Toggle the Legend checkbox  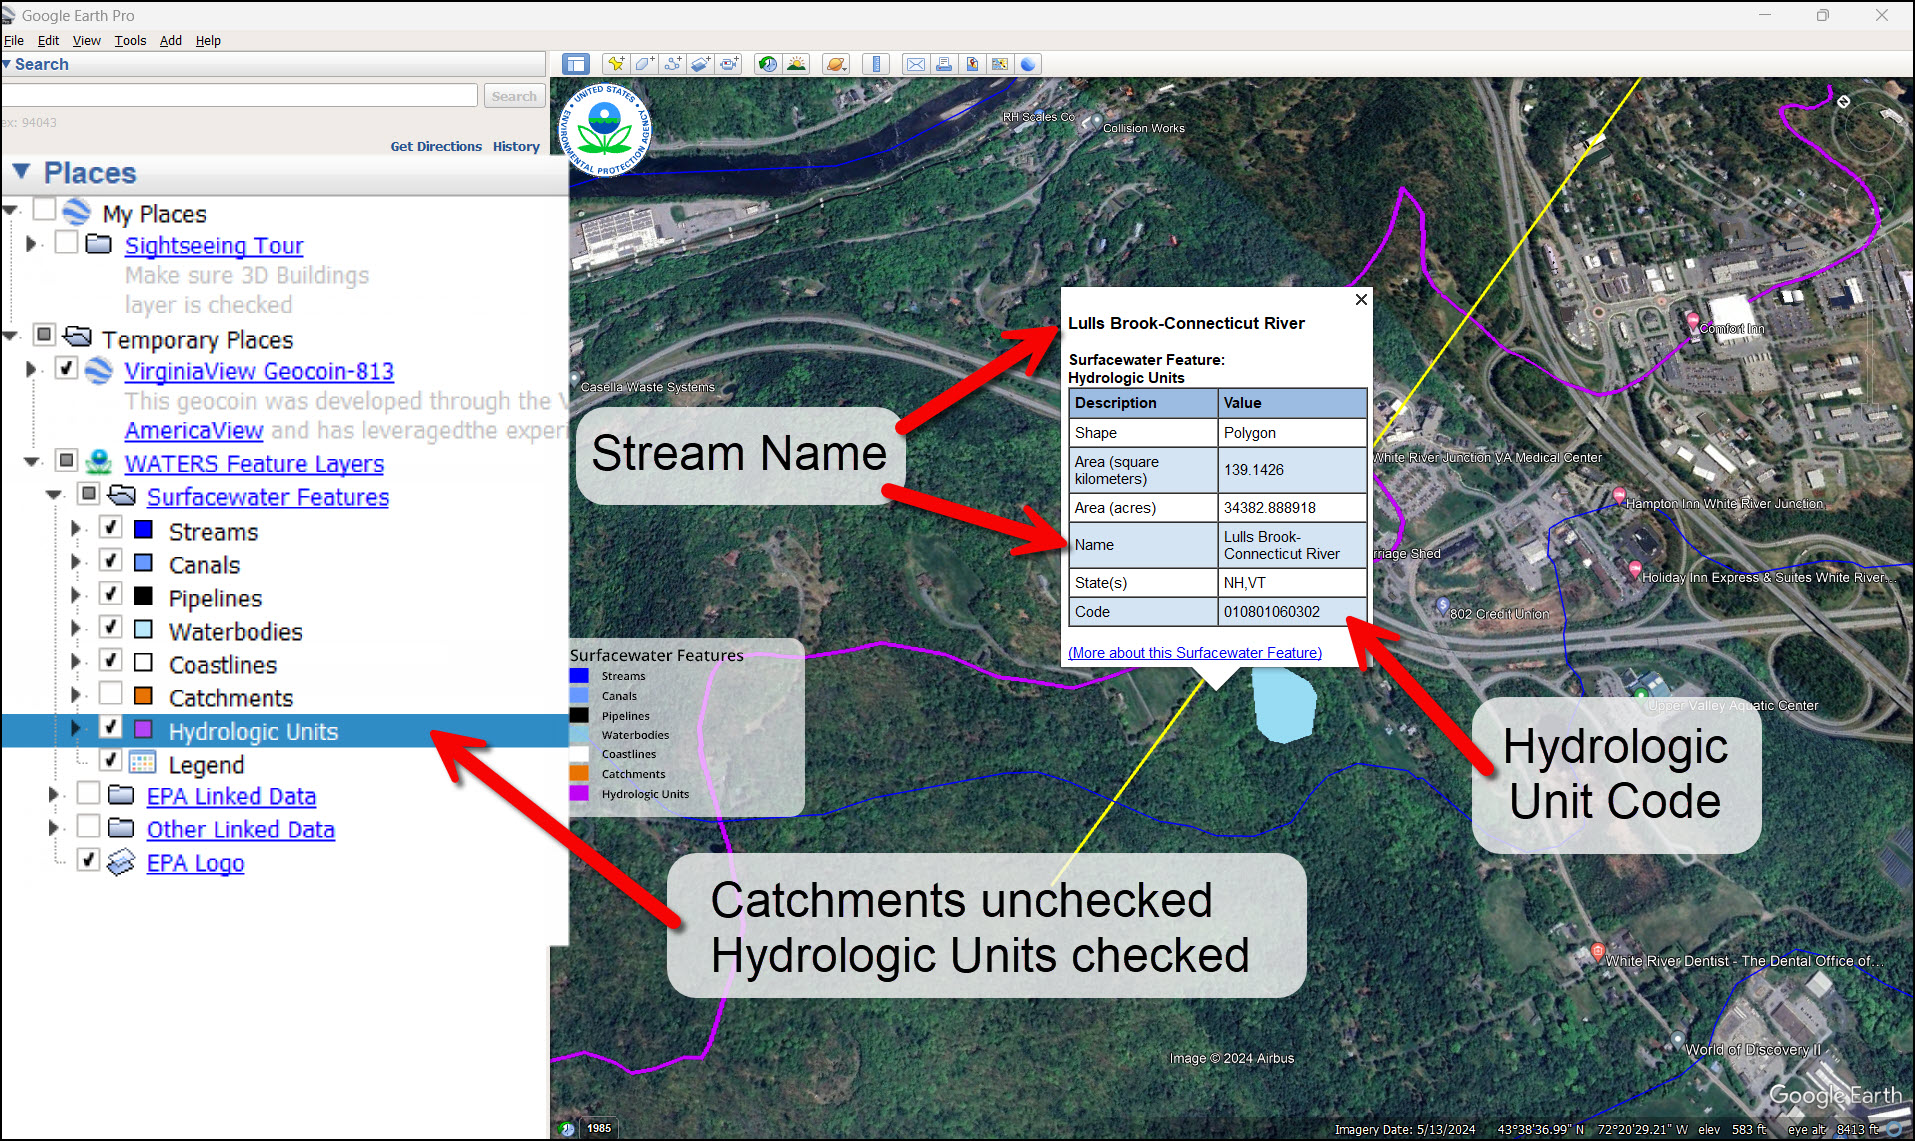[x=111, y=760]
